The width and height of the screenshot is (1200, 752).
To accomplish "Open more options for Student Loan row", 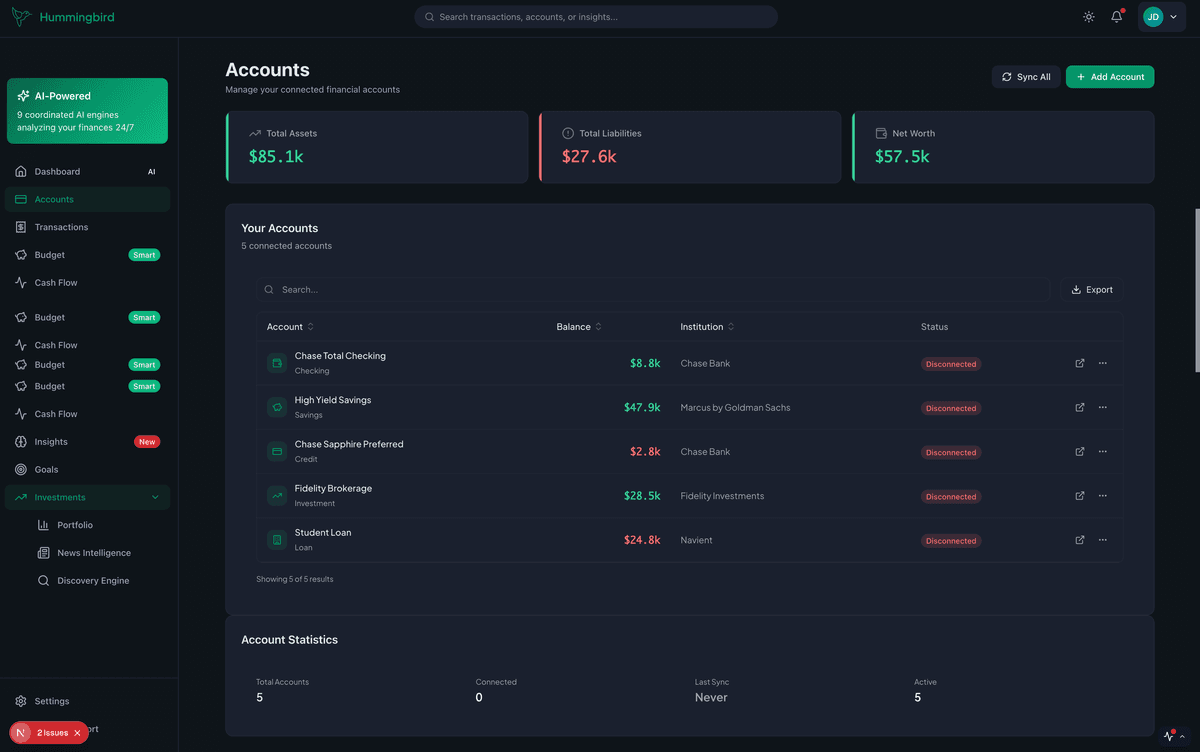I will point(1103,540).
